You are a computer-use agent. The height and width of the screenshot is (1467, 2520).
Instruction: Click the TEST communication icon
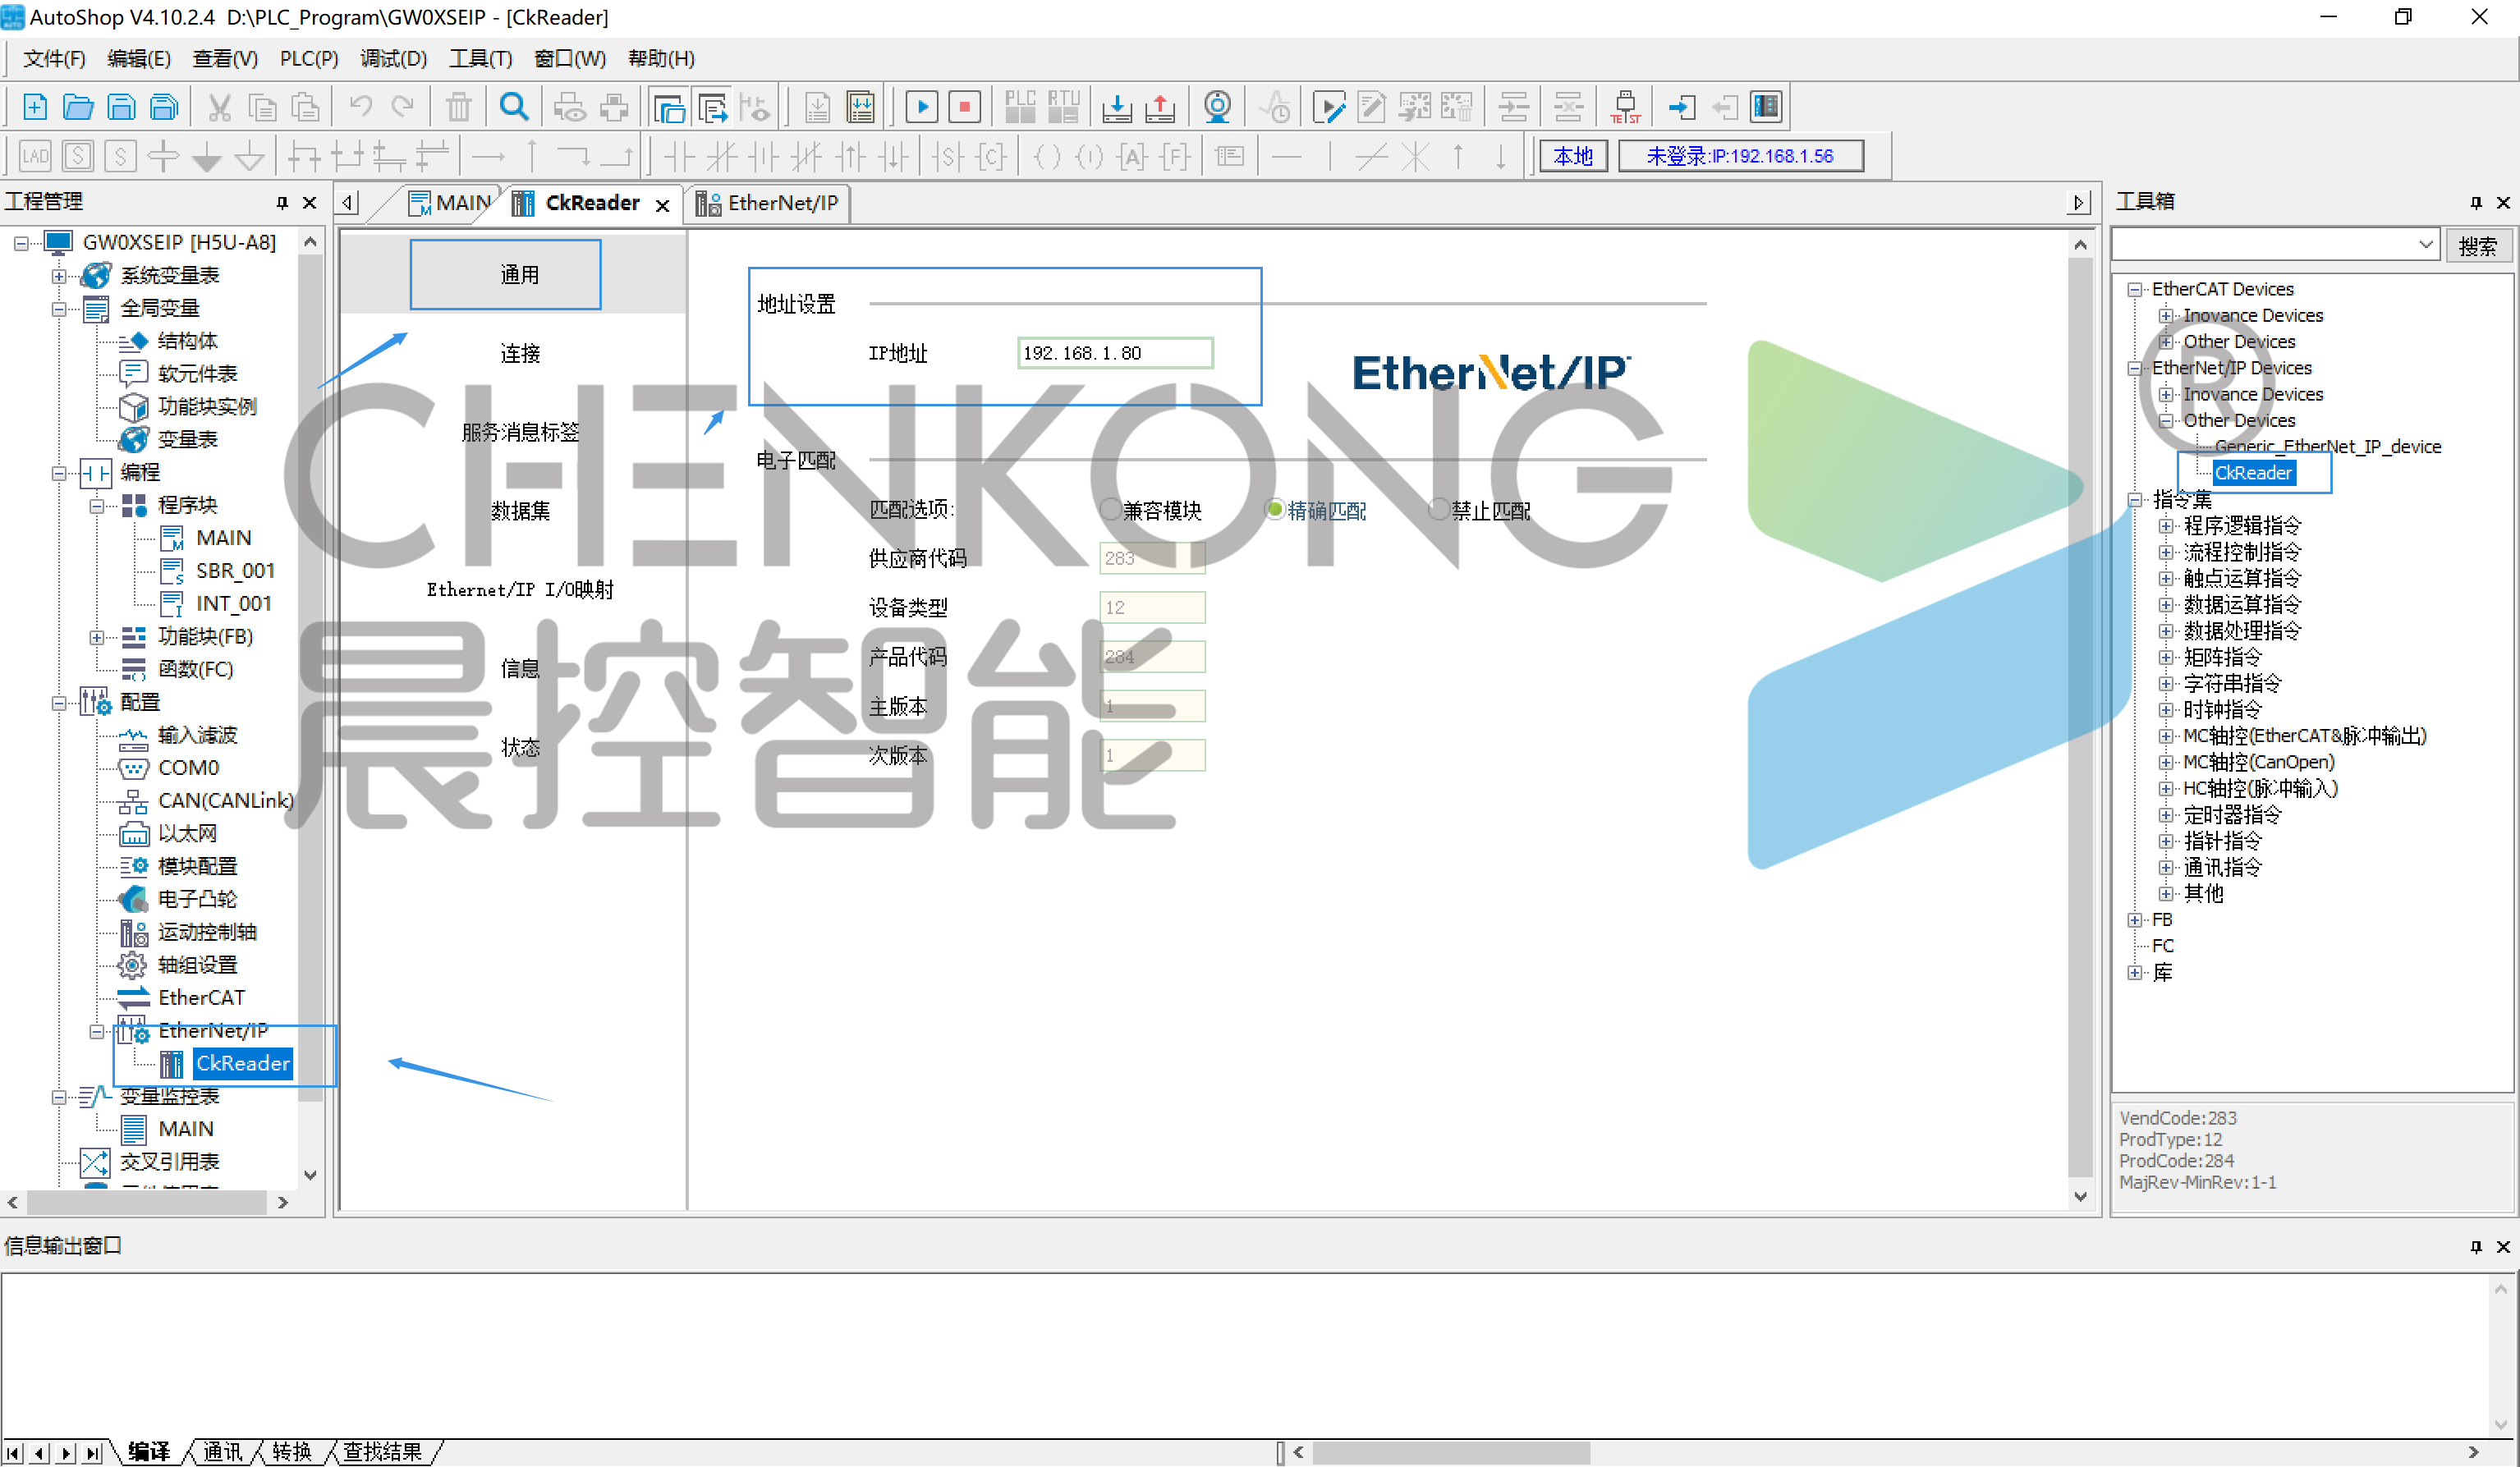[1625, 107]
